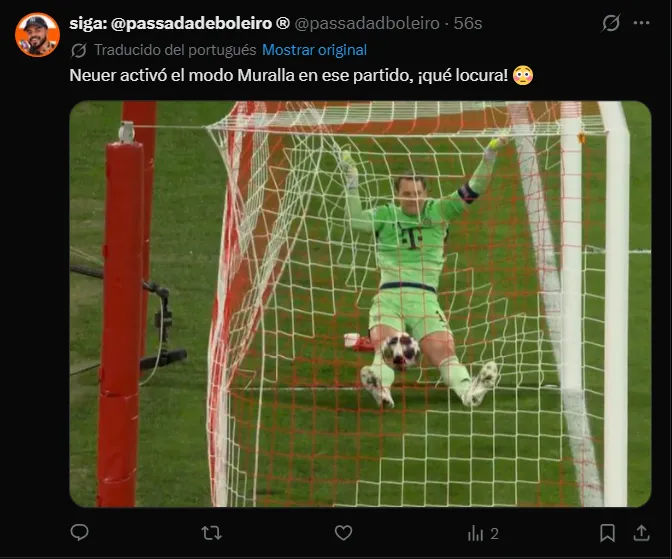Click the view count number 2
The height and width of the screenshot is (559, 672).
point(494,534)
